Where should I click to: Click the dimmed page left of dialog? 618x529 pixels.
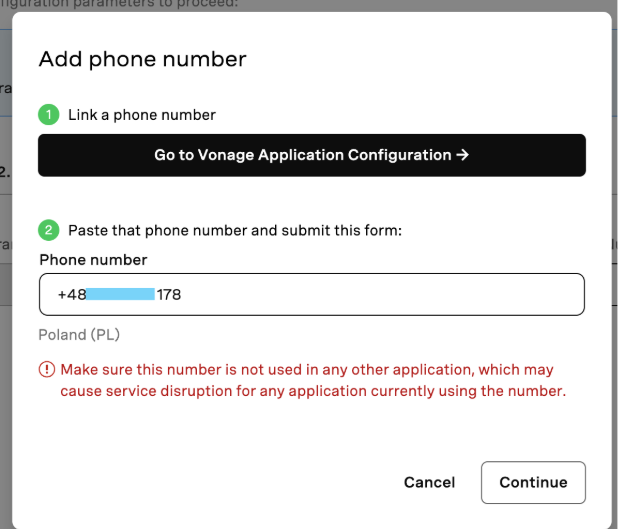[x=6, y=355]
